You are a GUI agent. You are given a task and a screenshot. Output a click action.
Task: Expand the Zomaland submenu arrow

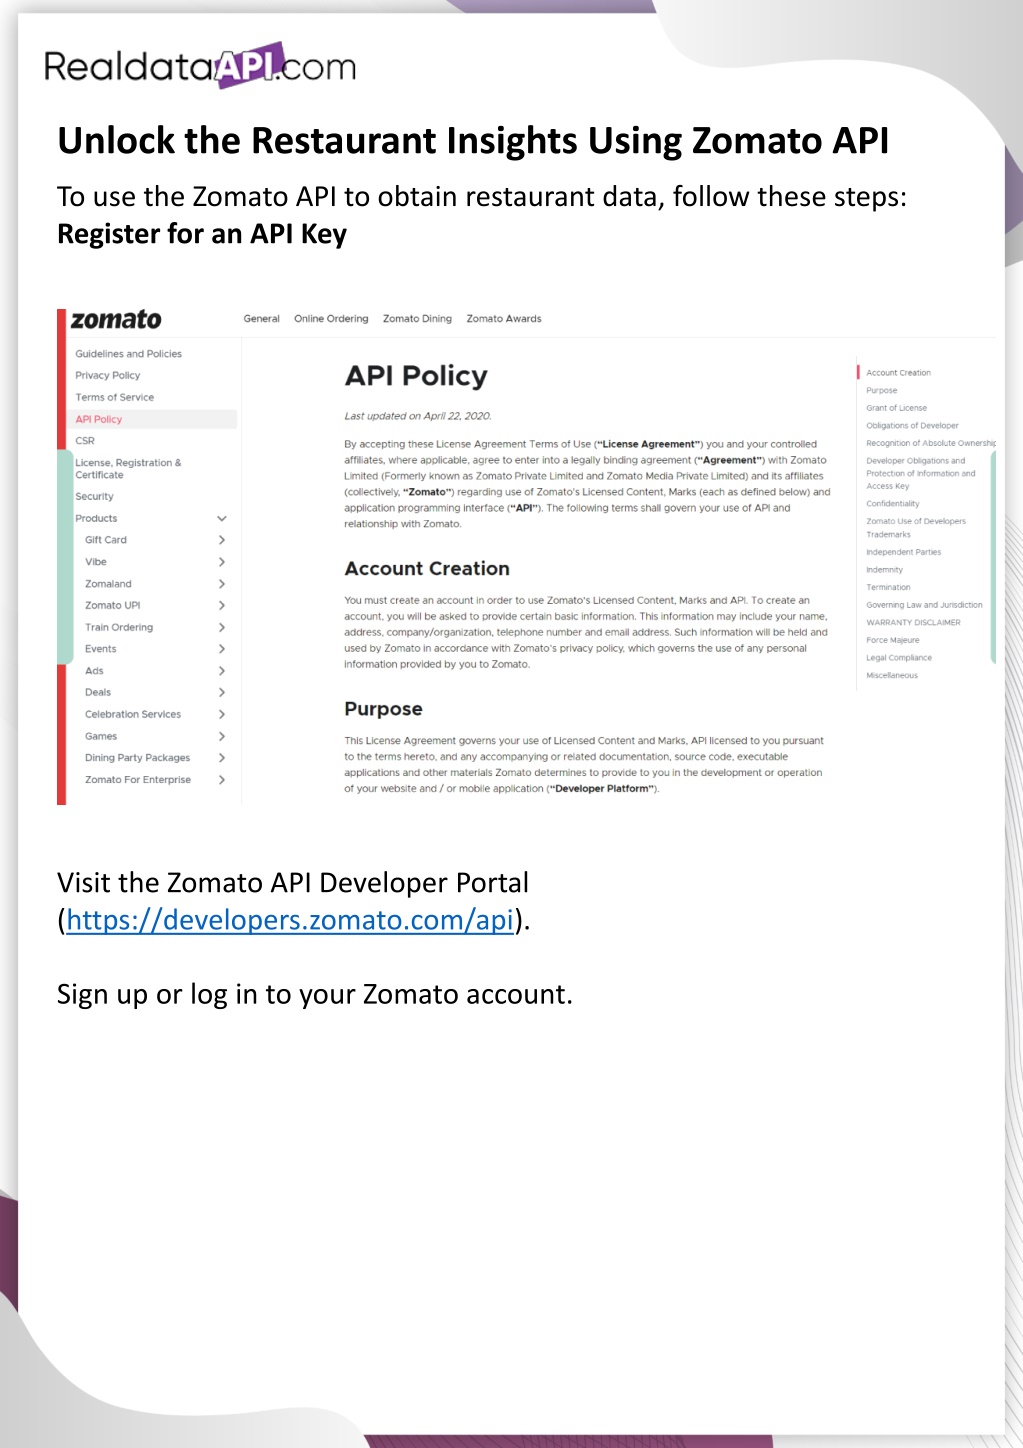point(222,584)
